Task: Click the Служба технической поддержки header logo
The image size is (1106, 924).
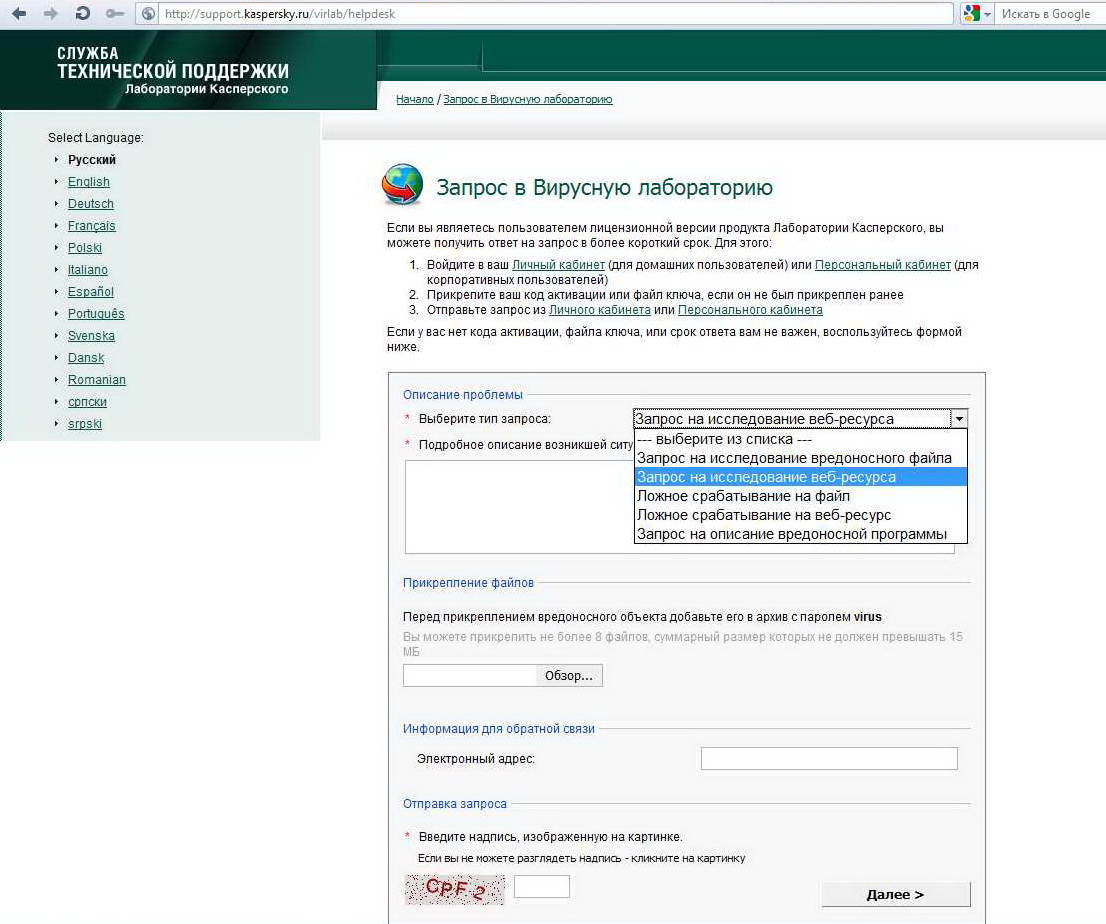Action: [x=173, y=71]
